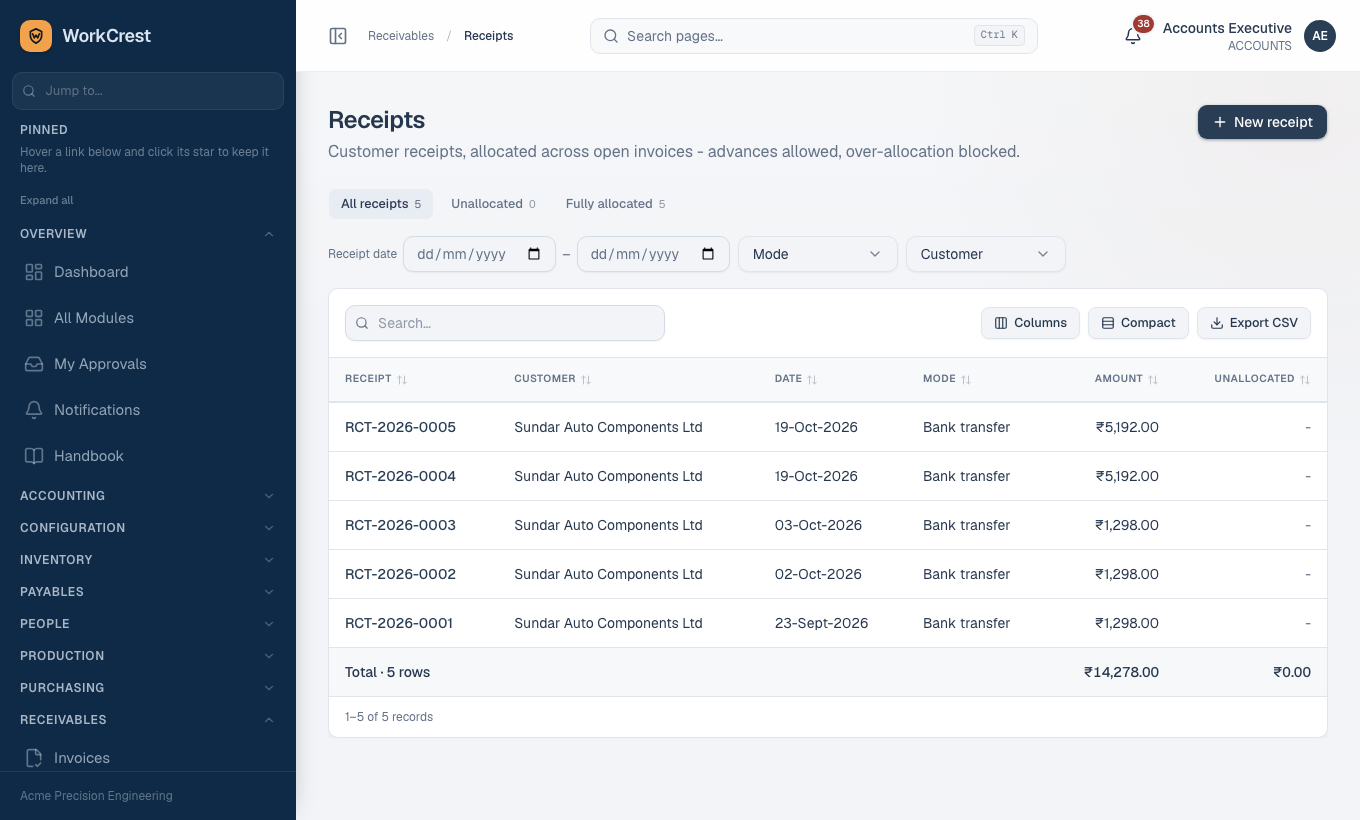Go to My Approvals inbox
The width and height of the screenshot is (1360, 820).
click(148, 364)
